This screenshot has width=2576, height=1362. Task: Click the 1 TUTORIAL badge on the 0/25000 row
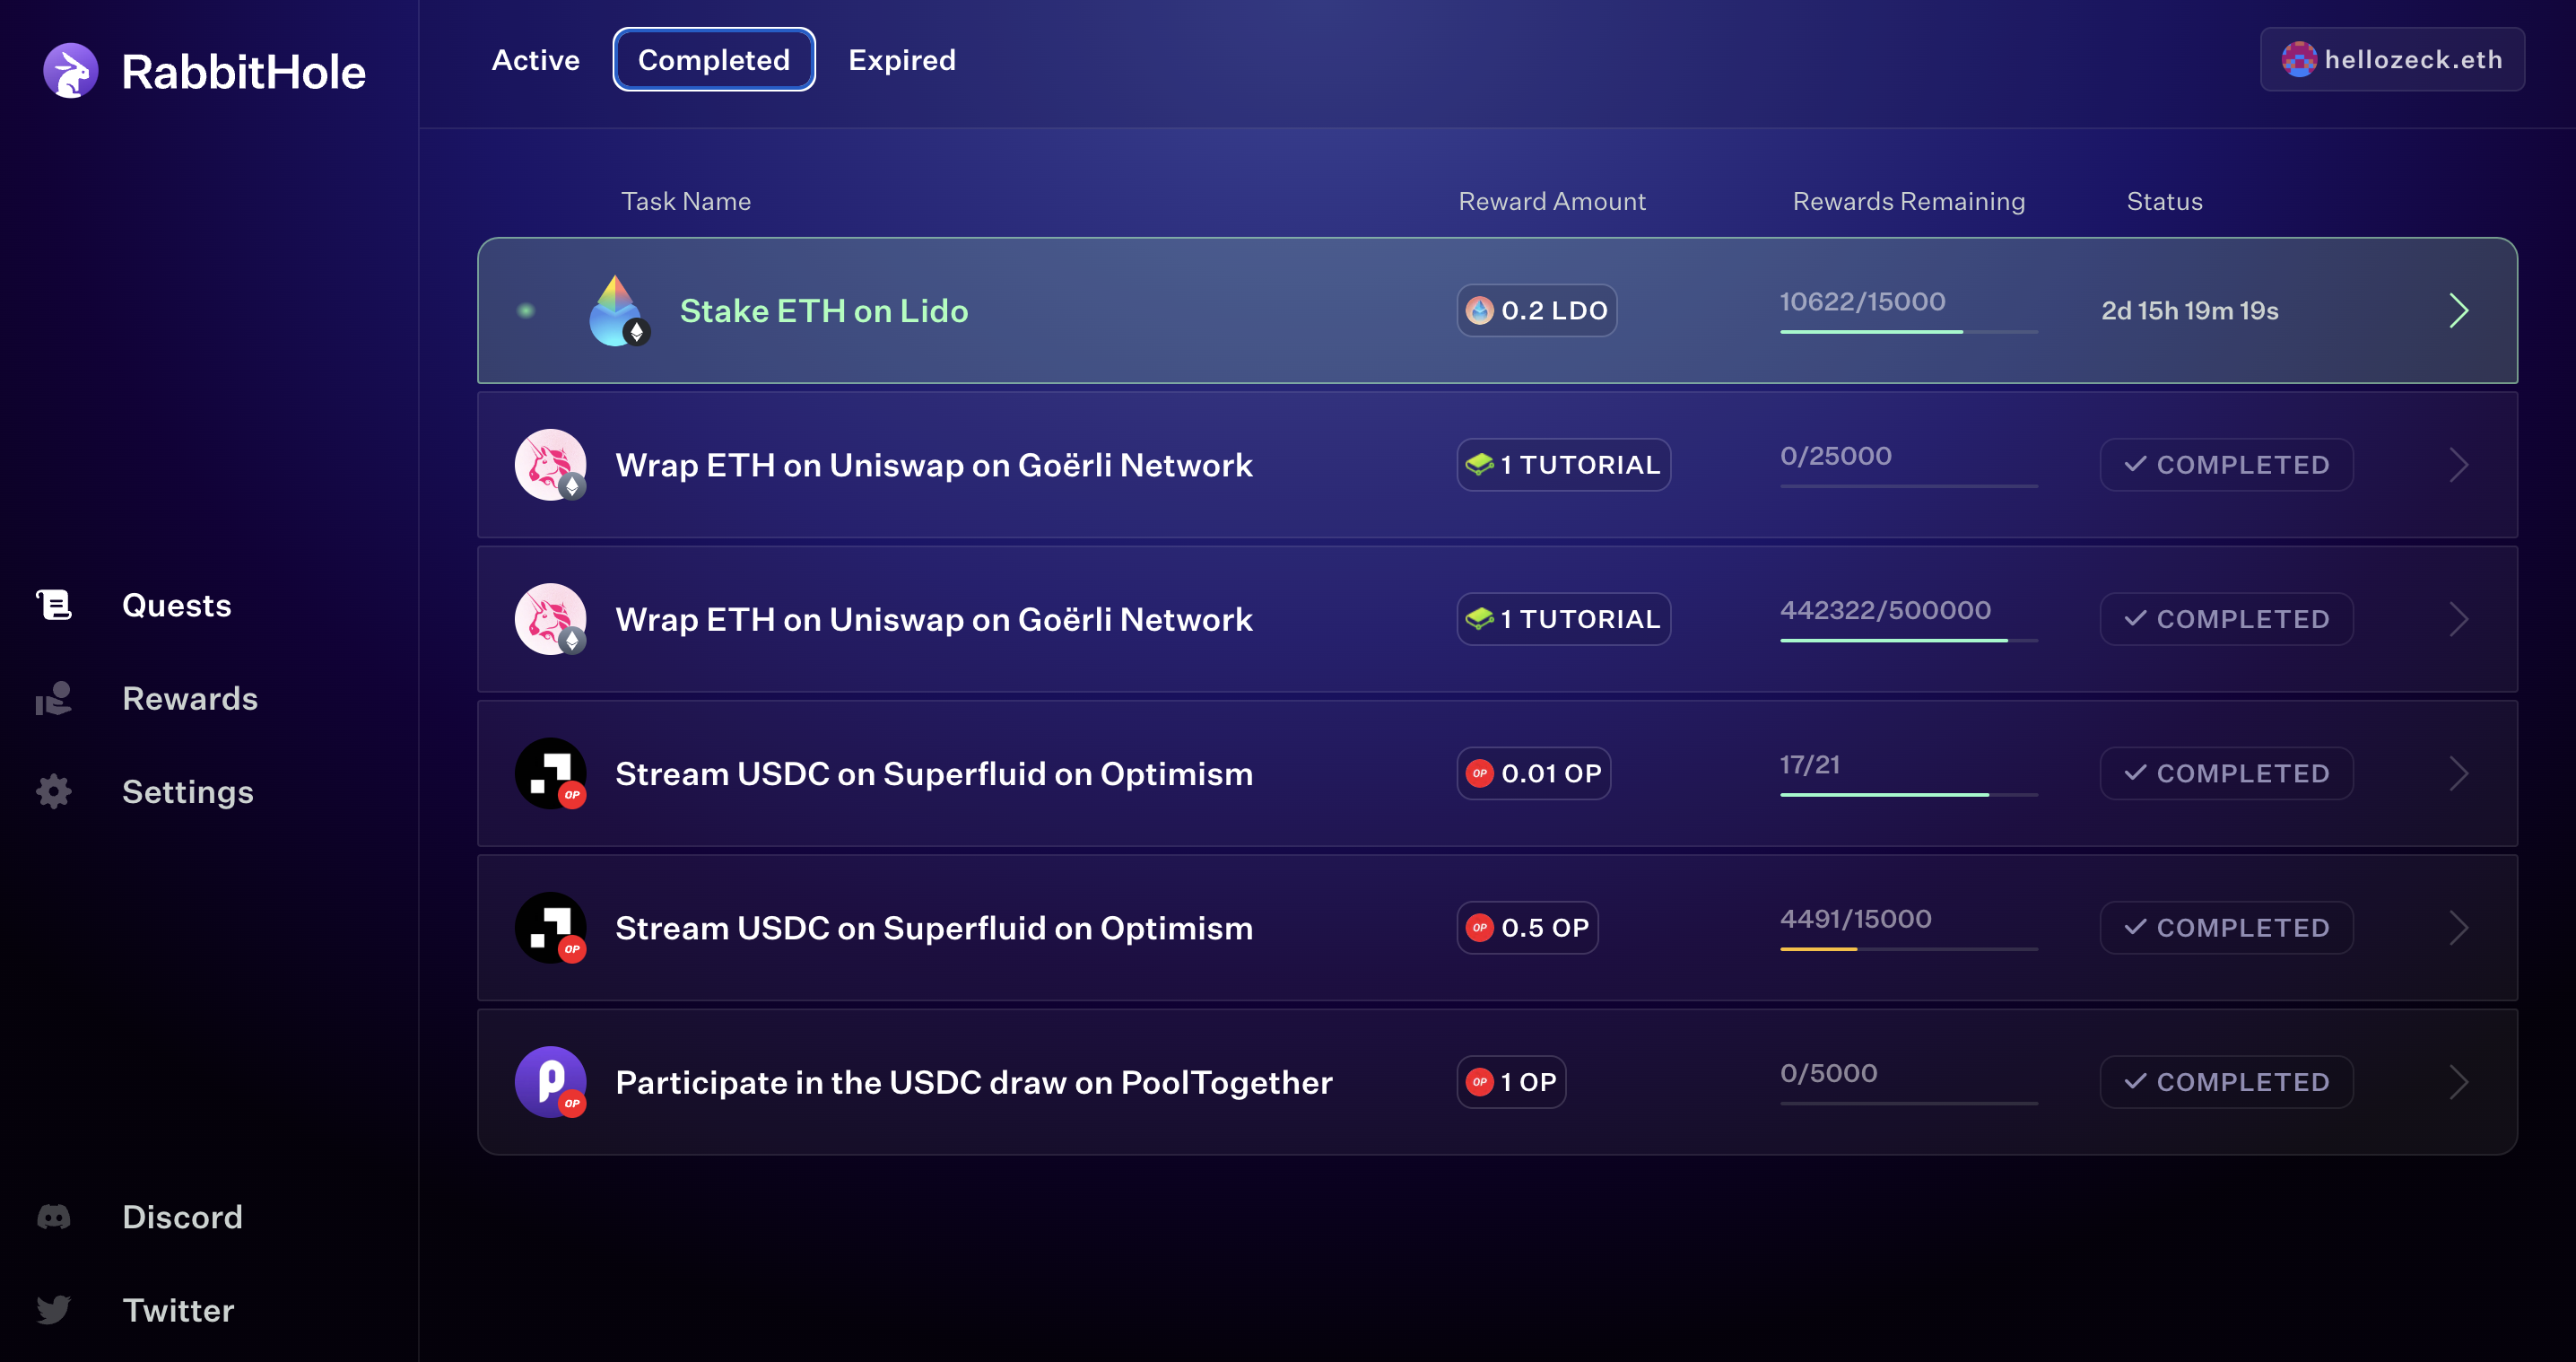click(x=1564, y=465)
